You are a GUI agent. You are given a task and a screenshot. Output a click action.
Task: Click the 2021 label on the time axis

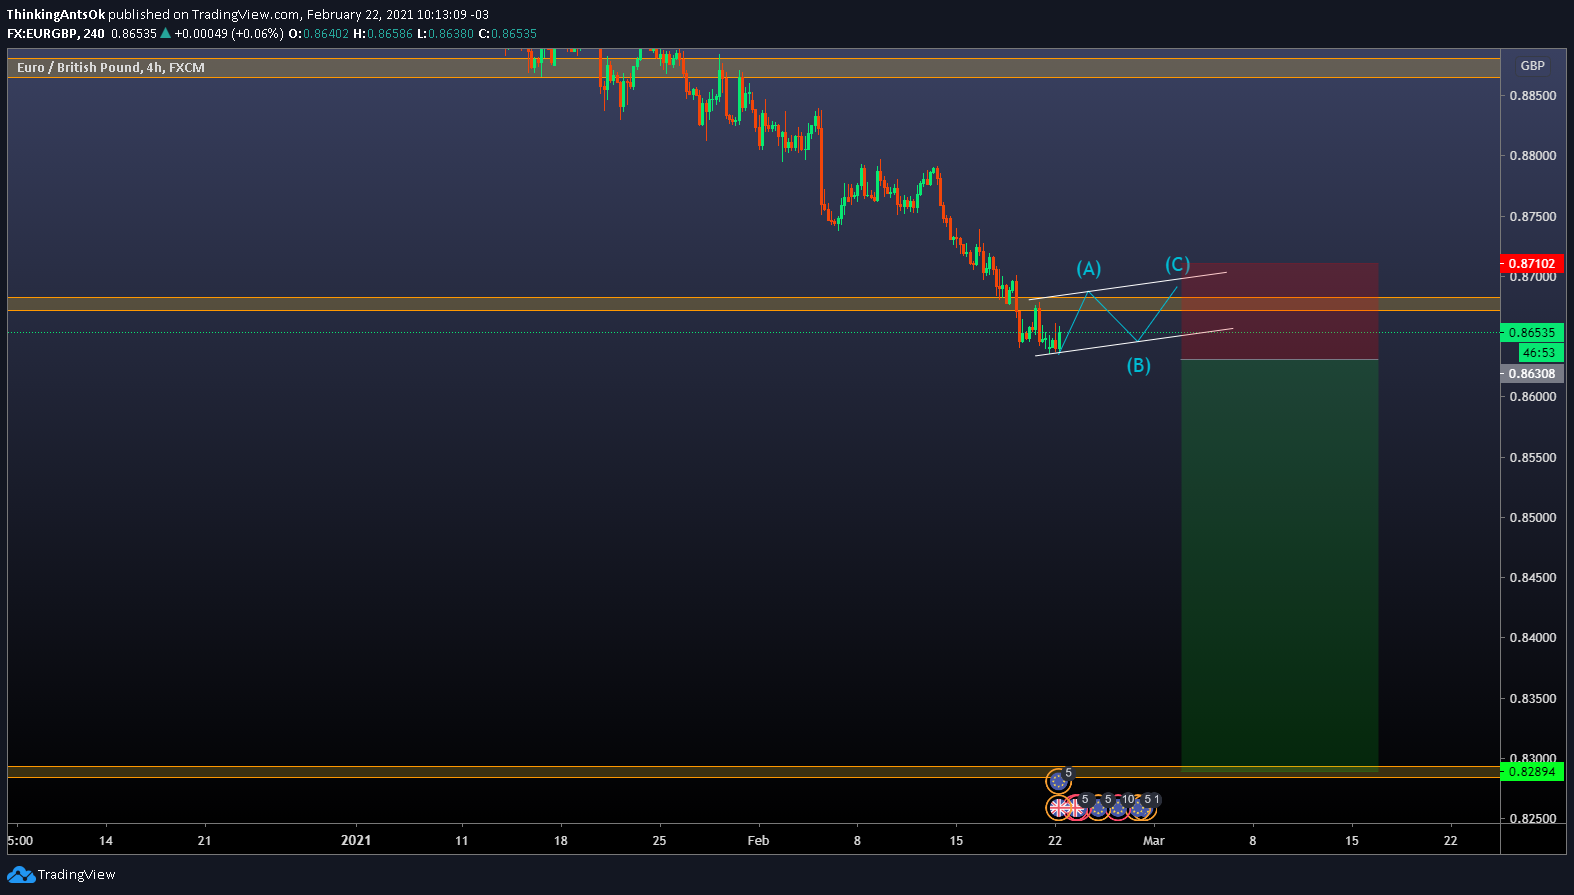point(356,841)
